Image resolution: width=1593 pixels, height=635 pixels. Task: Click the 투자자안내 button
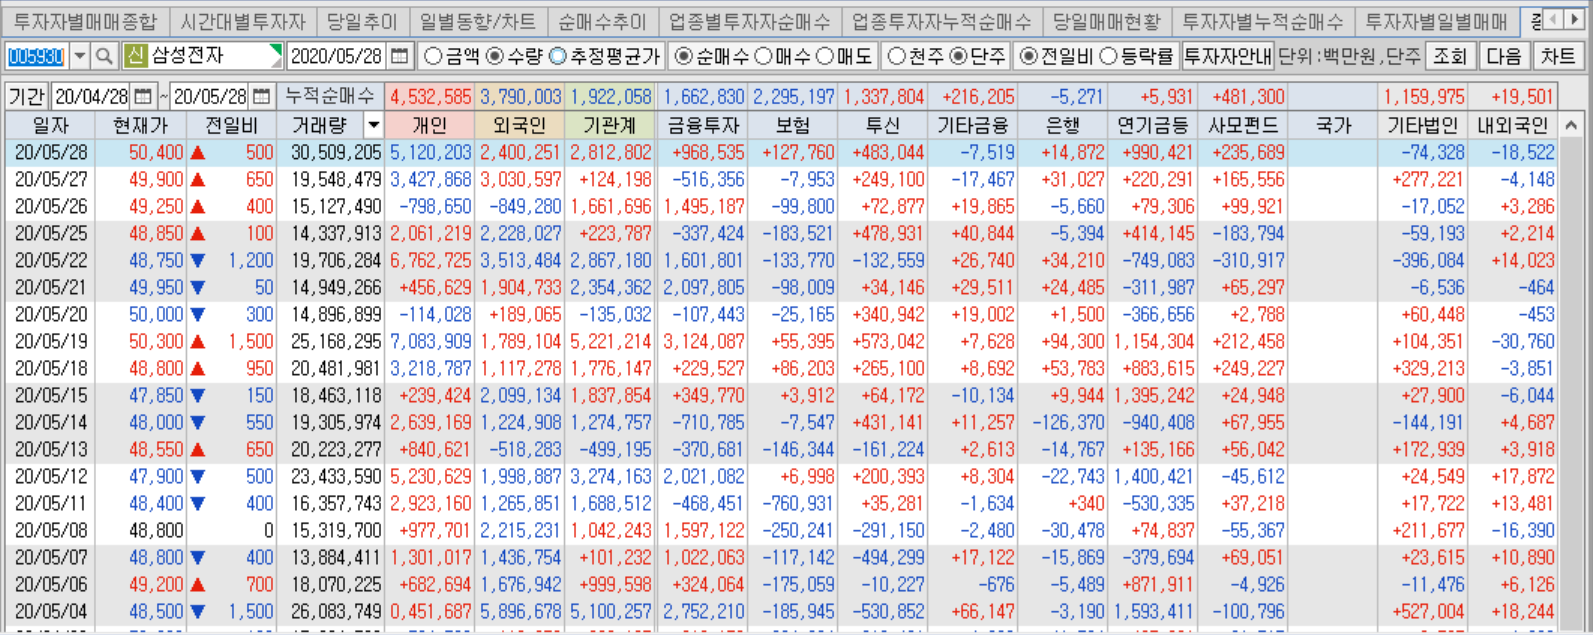[x=1227, y=57]
